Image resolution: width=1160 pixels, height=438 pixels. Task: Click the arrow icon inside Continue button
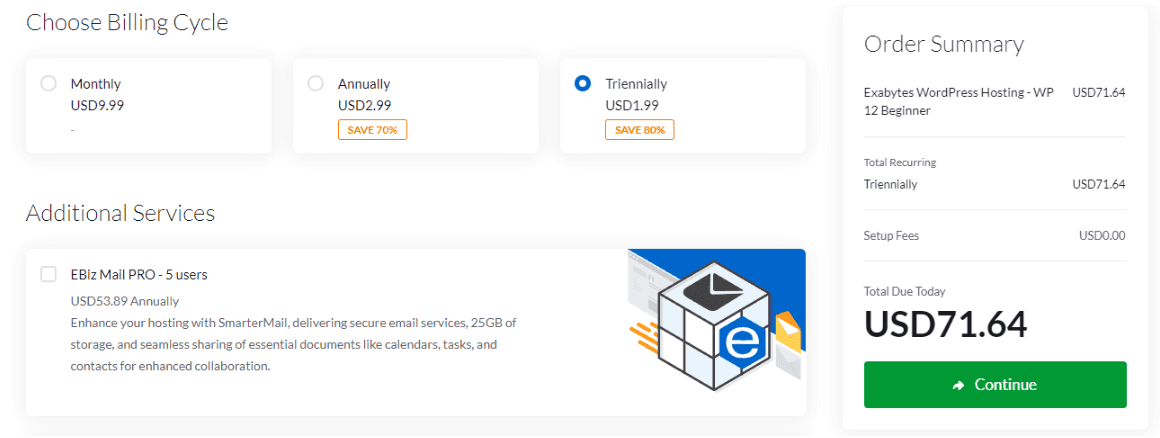click(960, 385)
